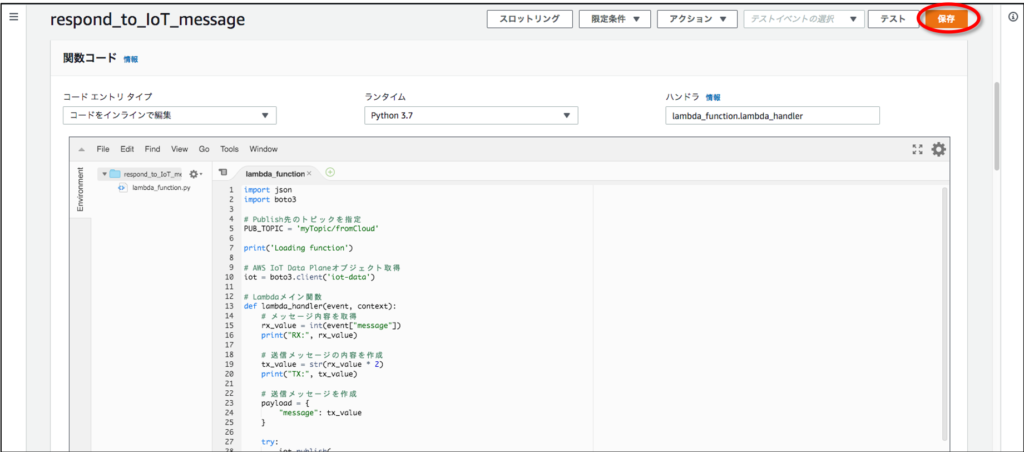Toggle fullscreen mode in code editor
The image size is (1024, 452).
918,149
